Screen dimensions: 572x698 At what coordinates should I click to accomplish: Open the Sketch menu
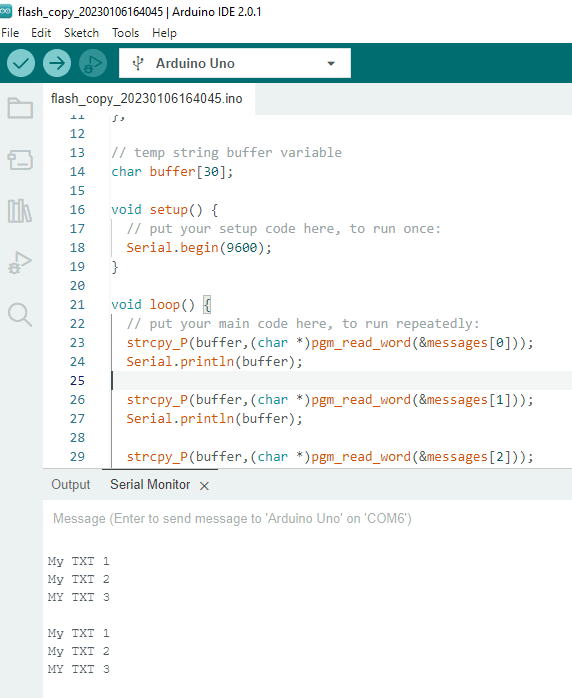[x=81, y=33]
